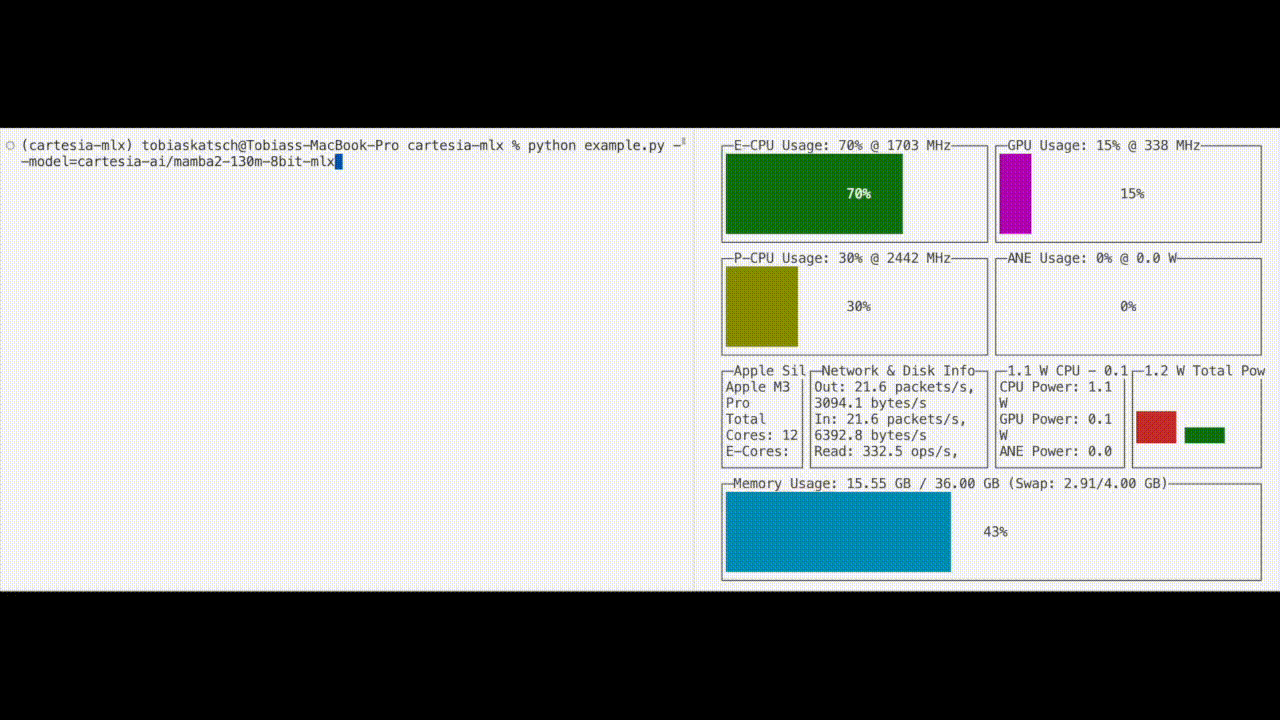Click the 'P-CPU Usage: 30% @ 2442 MHz' title
The image size is (1280, 720).
(x=842, y=258)
